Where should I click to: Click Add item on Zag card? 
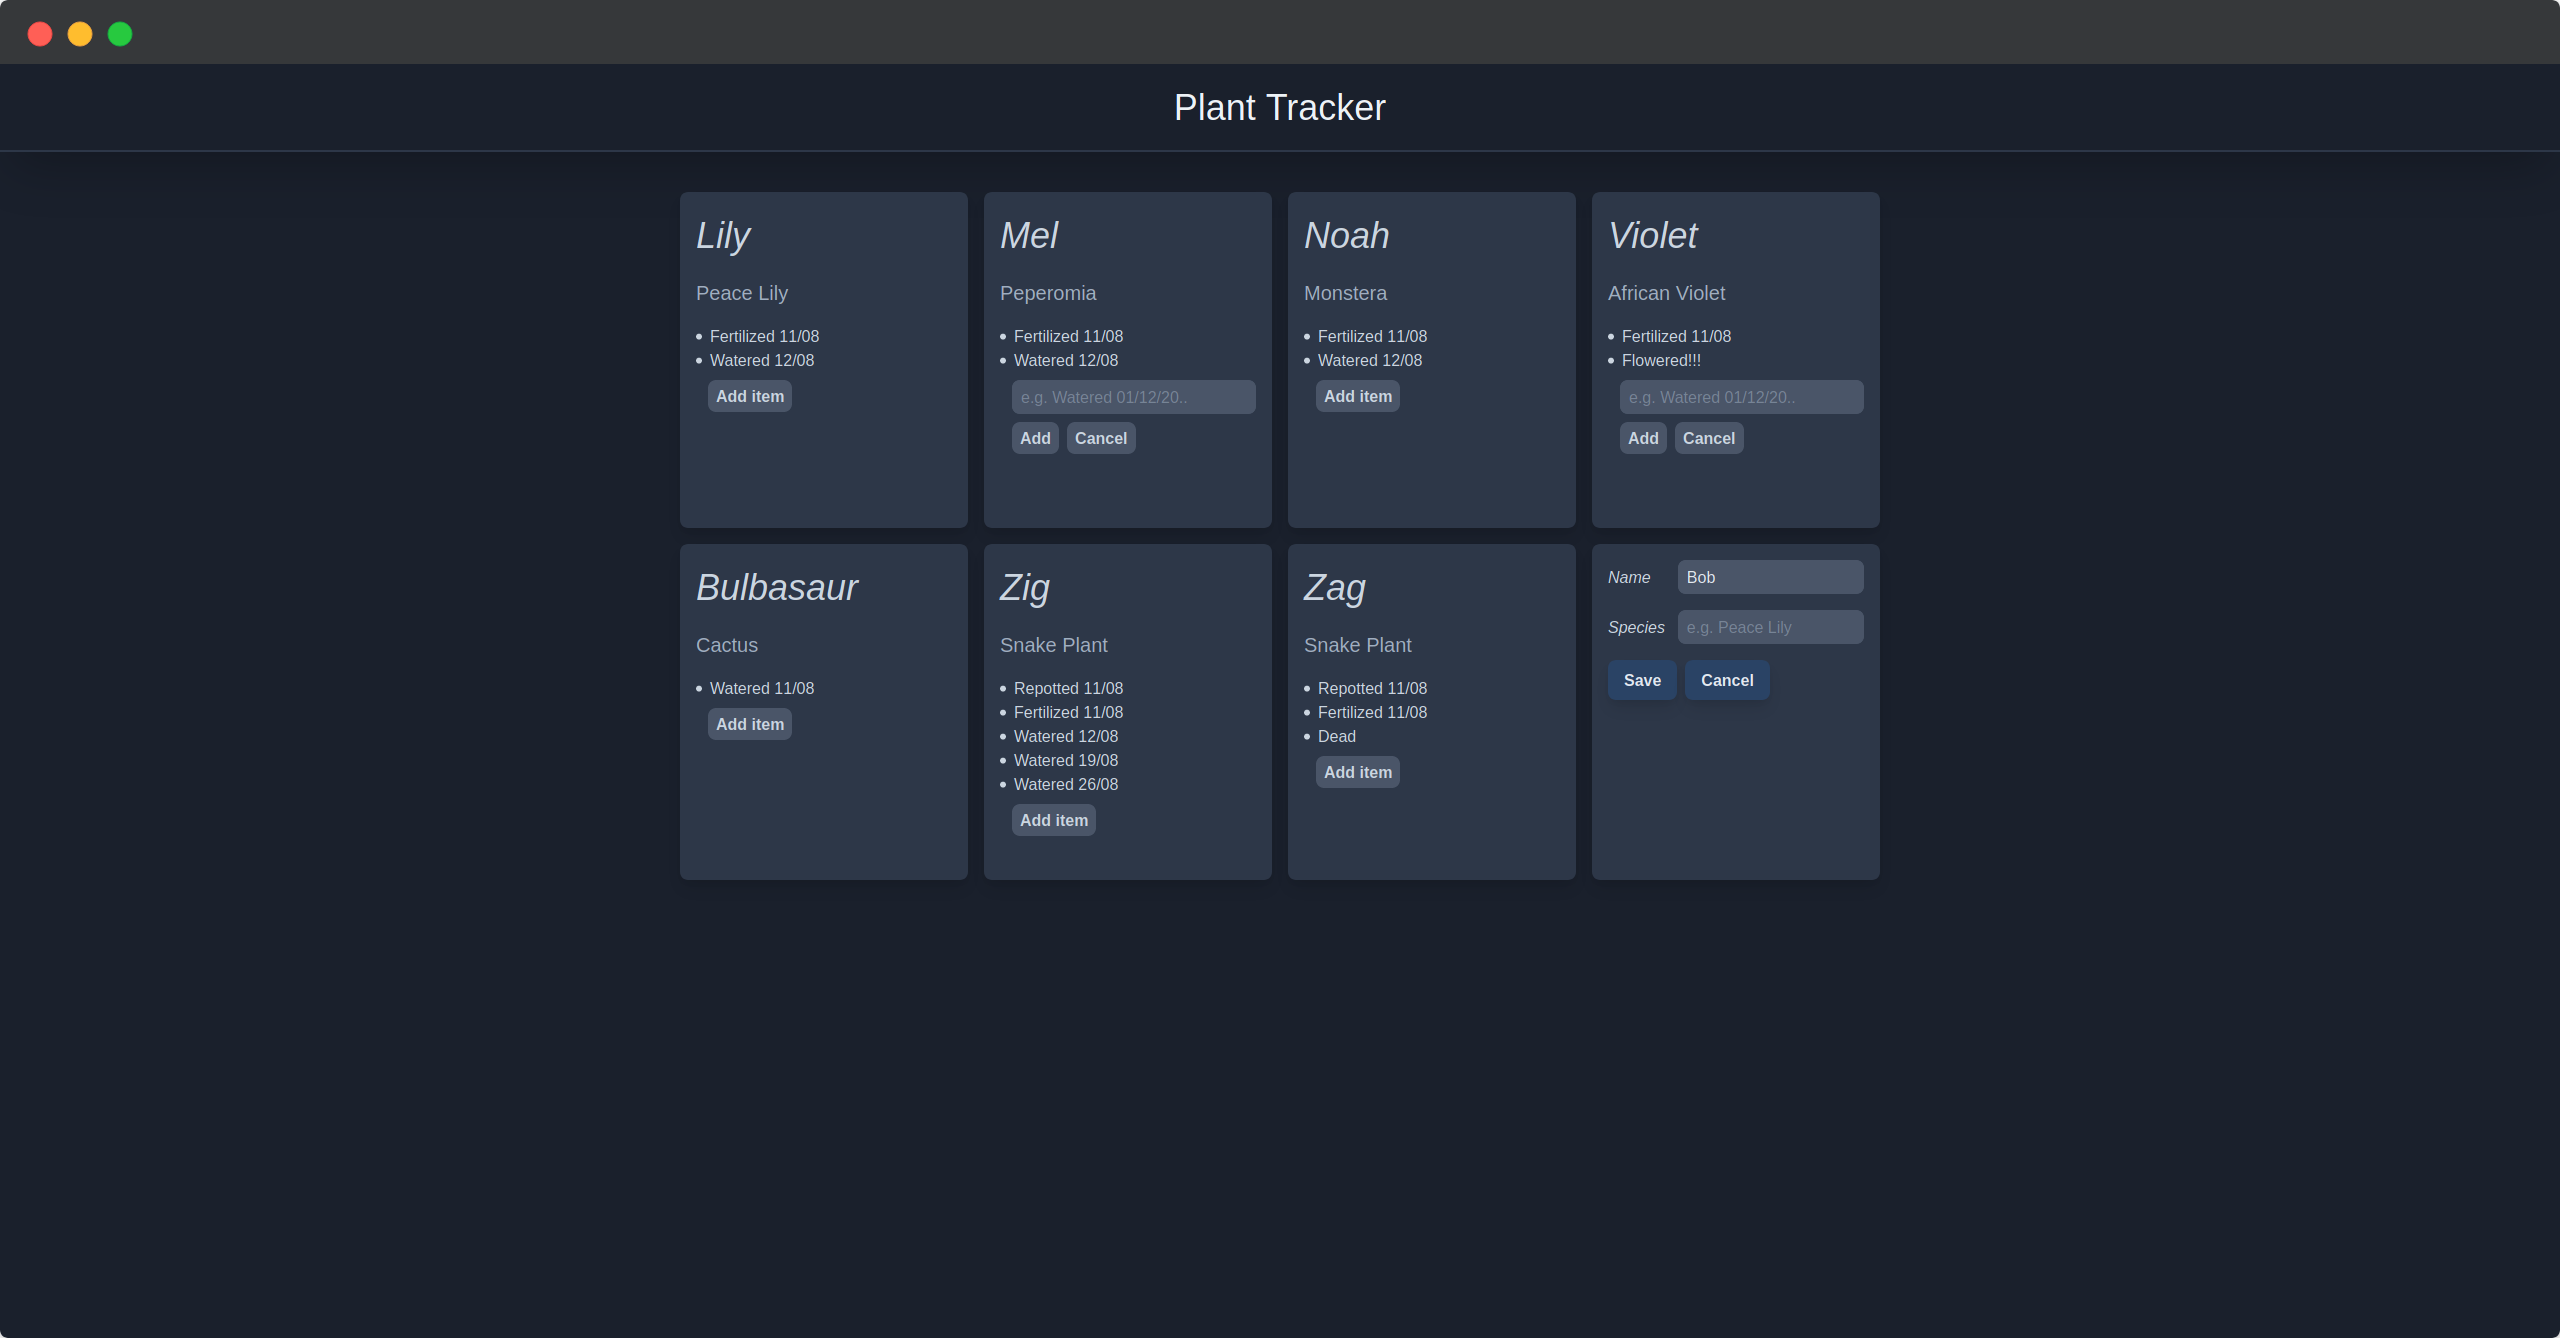(1357, 772)
